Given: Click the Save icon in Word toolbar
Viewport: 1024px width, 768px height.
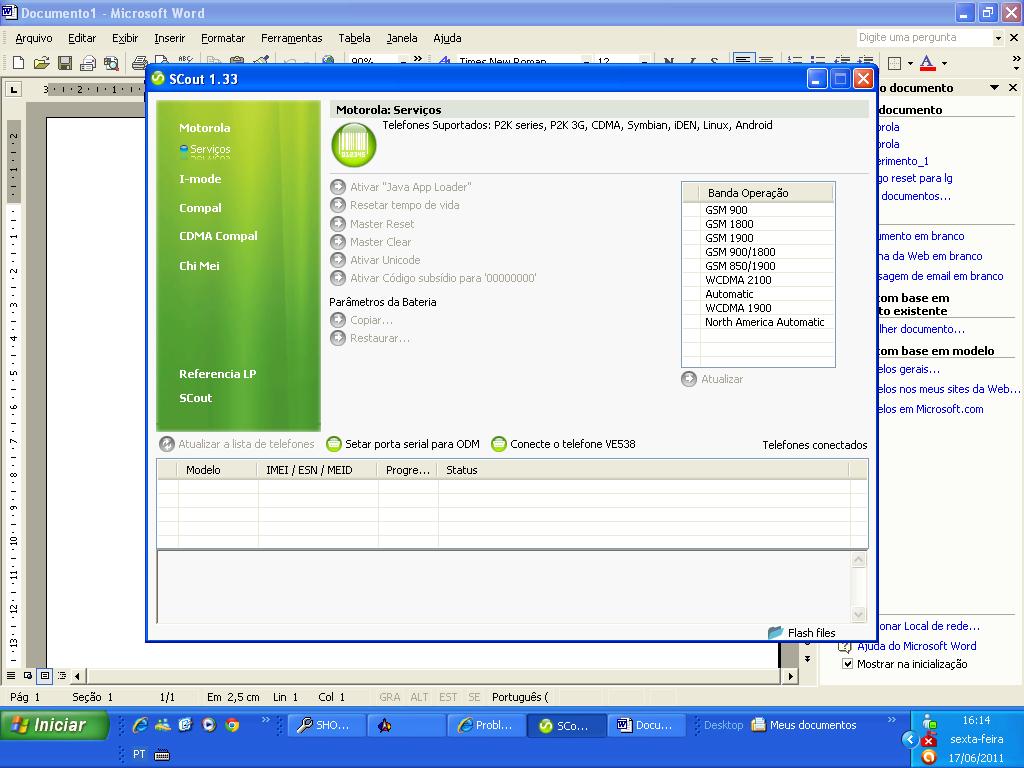Looking at the screenshot, I should [x=64, y=63].
